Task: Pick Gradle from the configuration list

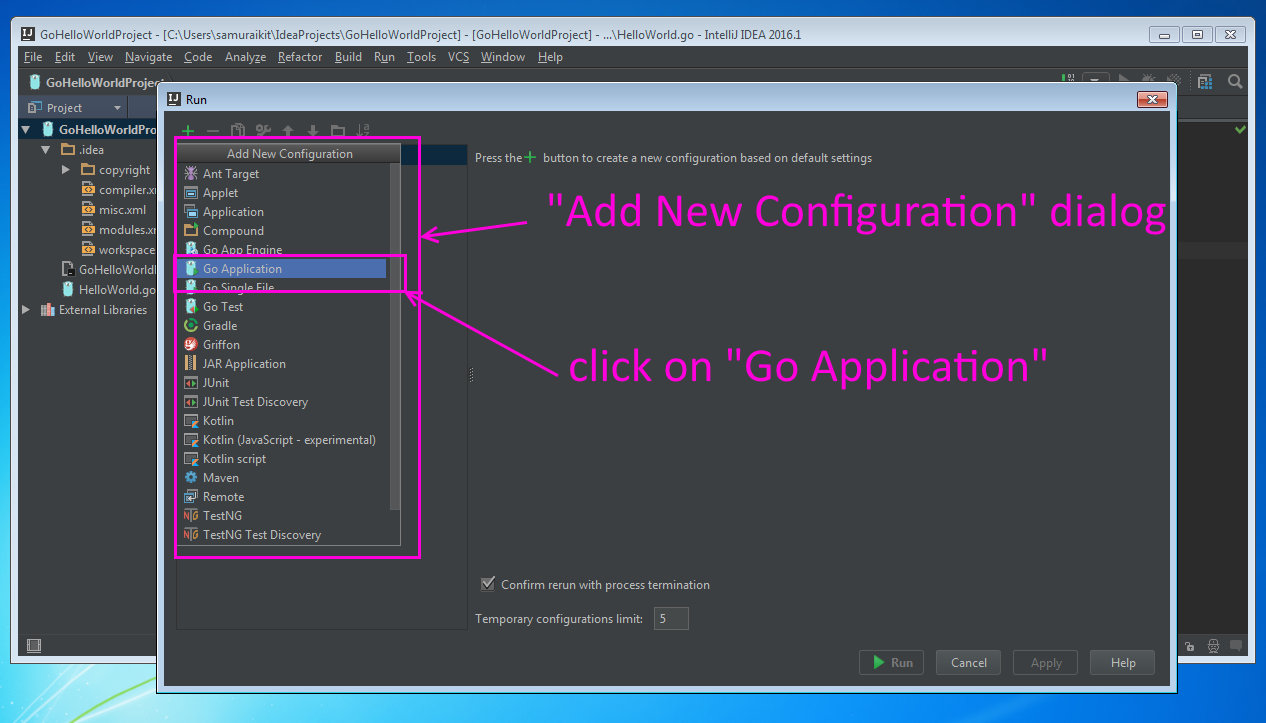Action: click(281, 326)
